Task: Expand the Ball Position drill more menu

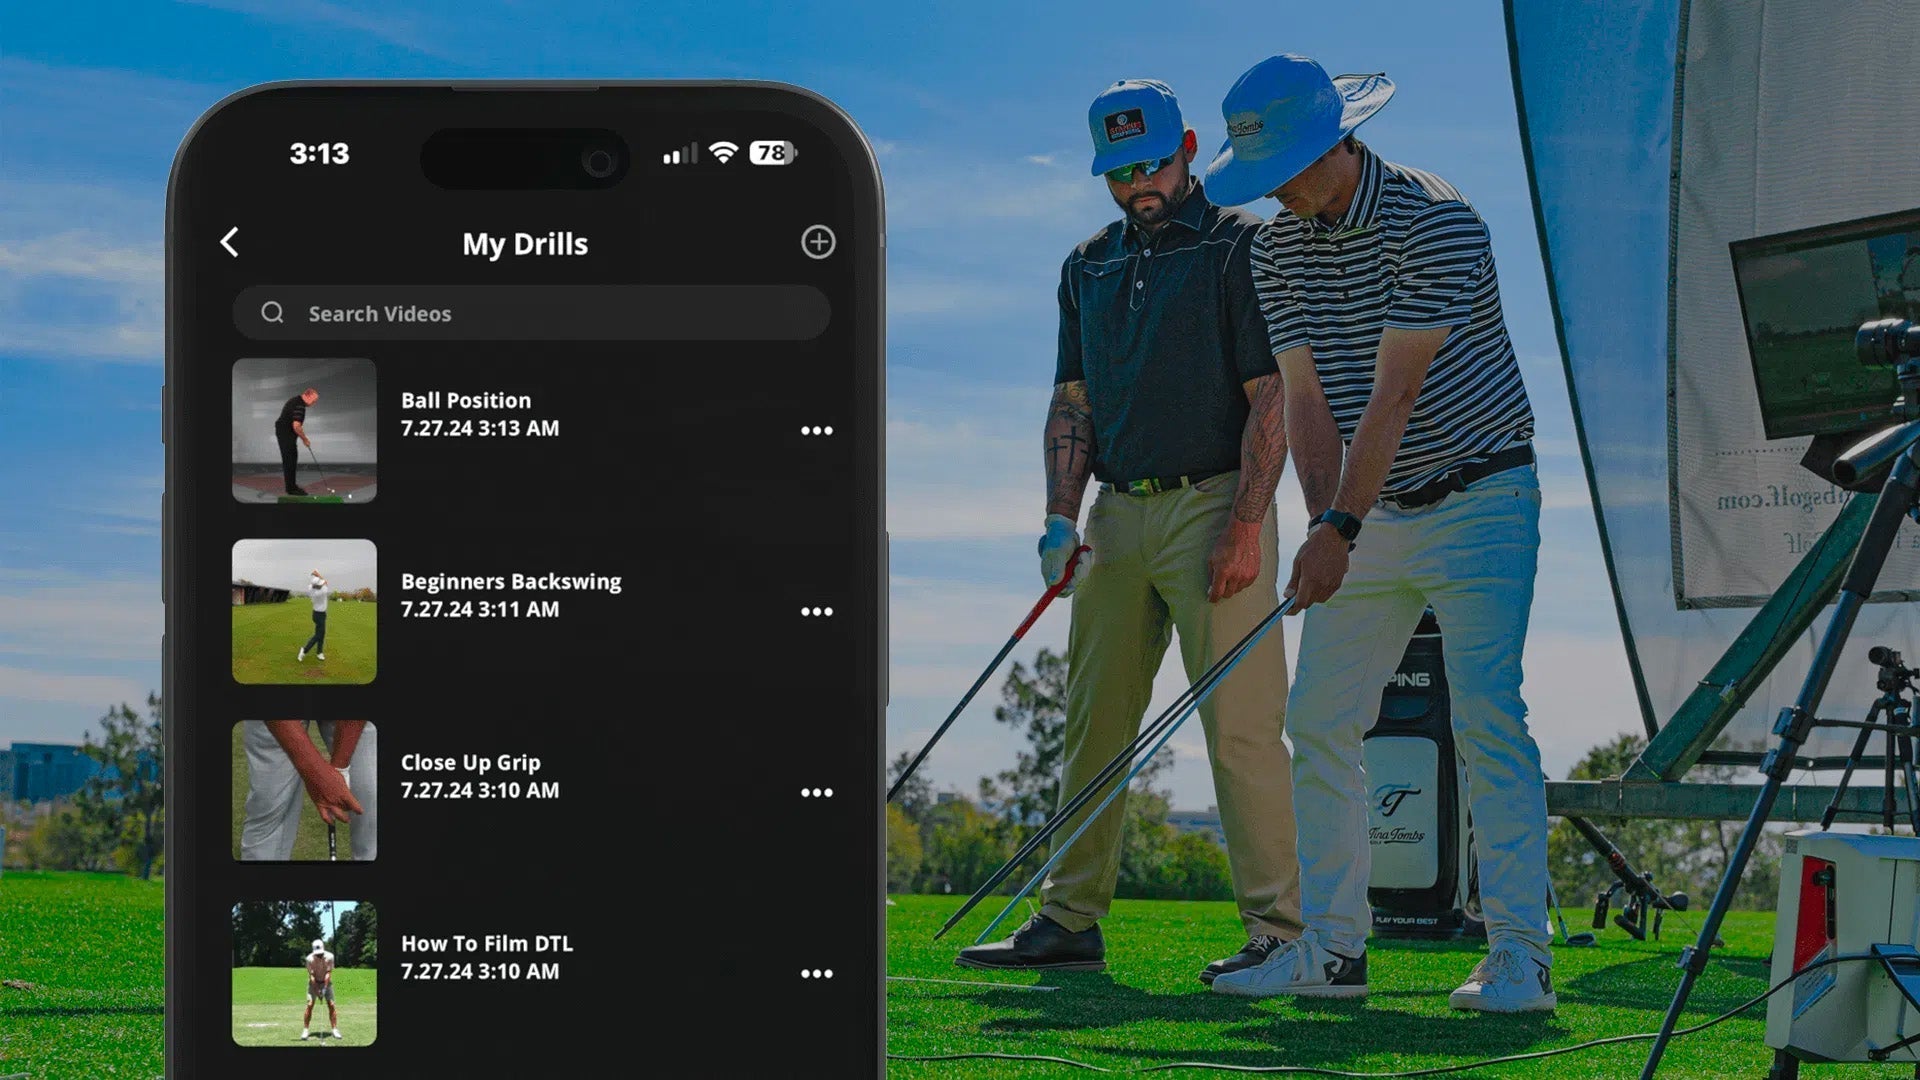Action: click(816, 430)
